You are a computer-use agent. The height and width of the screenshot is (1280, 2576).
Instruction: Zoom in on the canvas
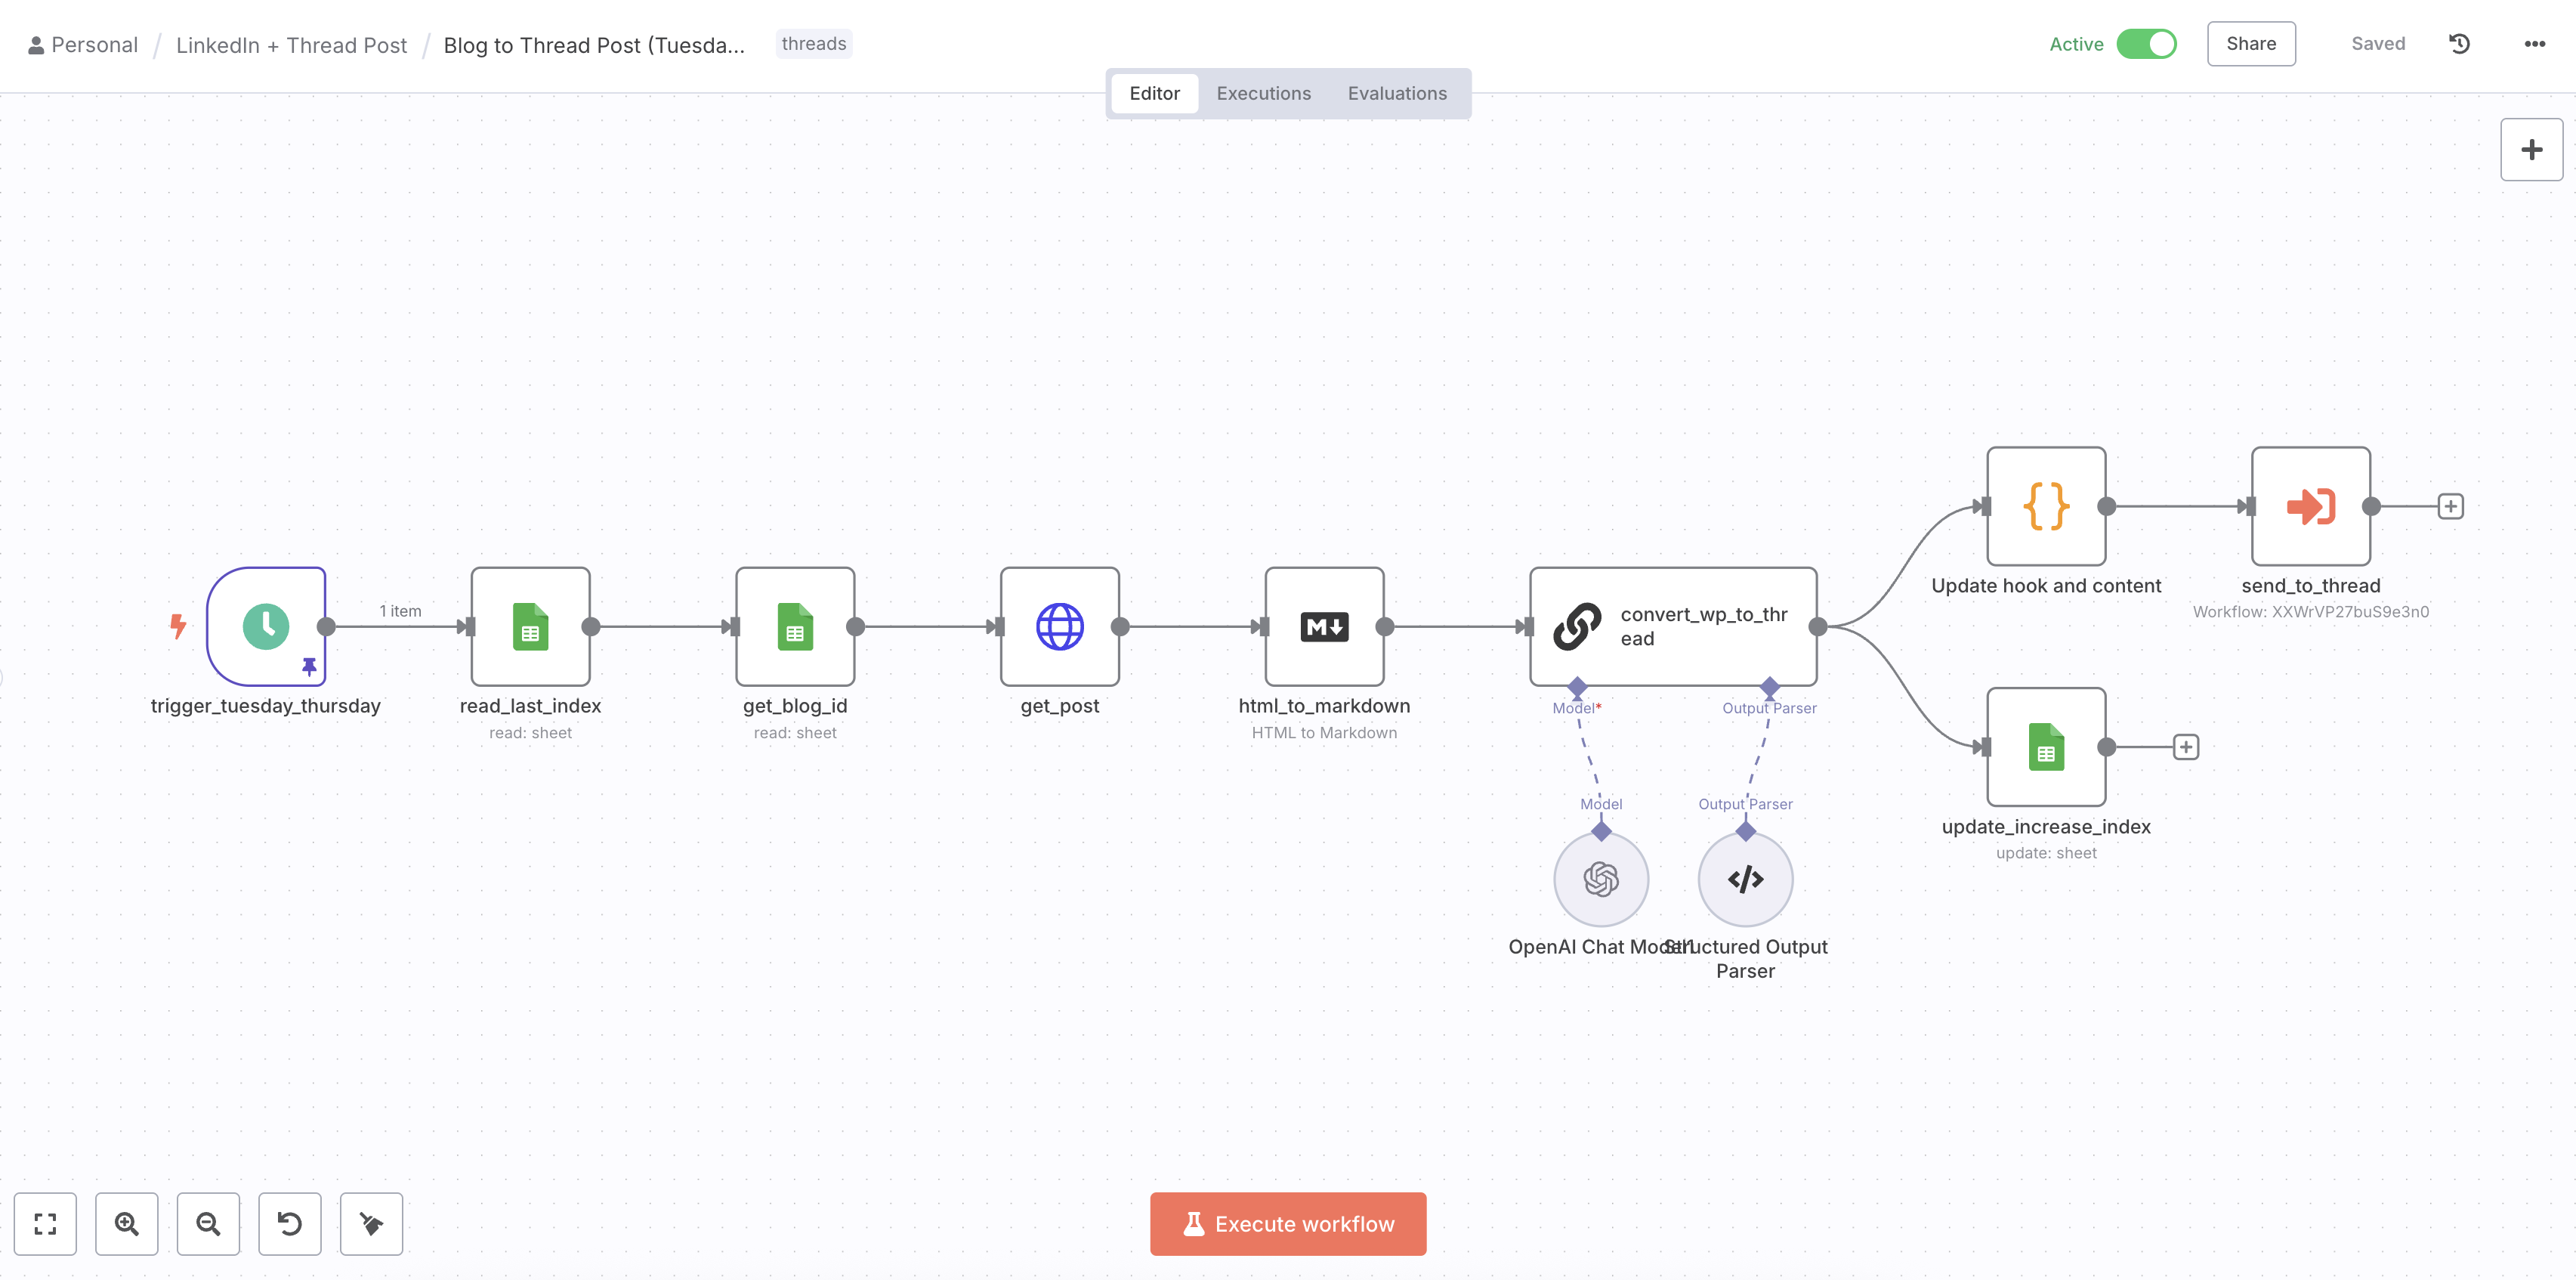pos(126,1223)
